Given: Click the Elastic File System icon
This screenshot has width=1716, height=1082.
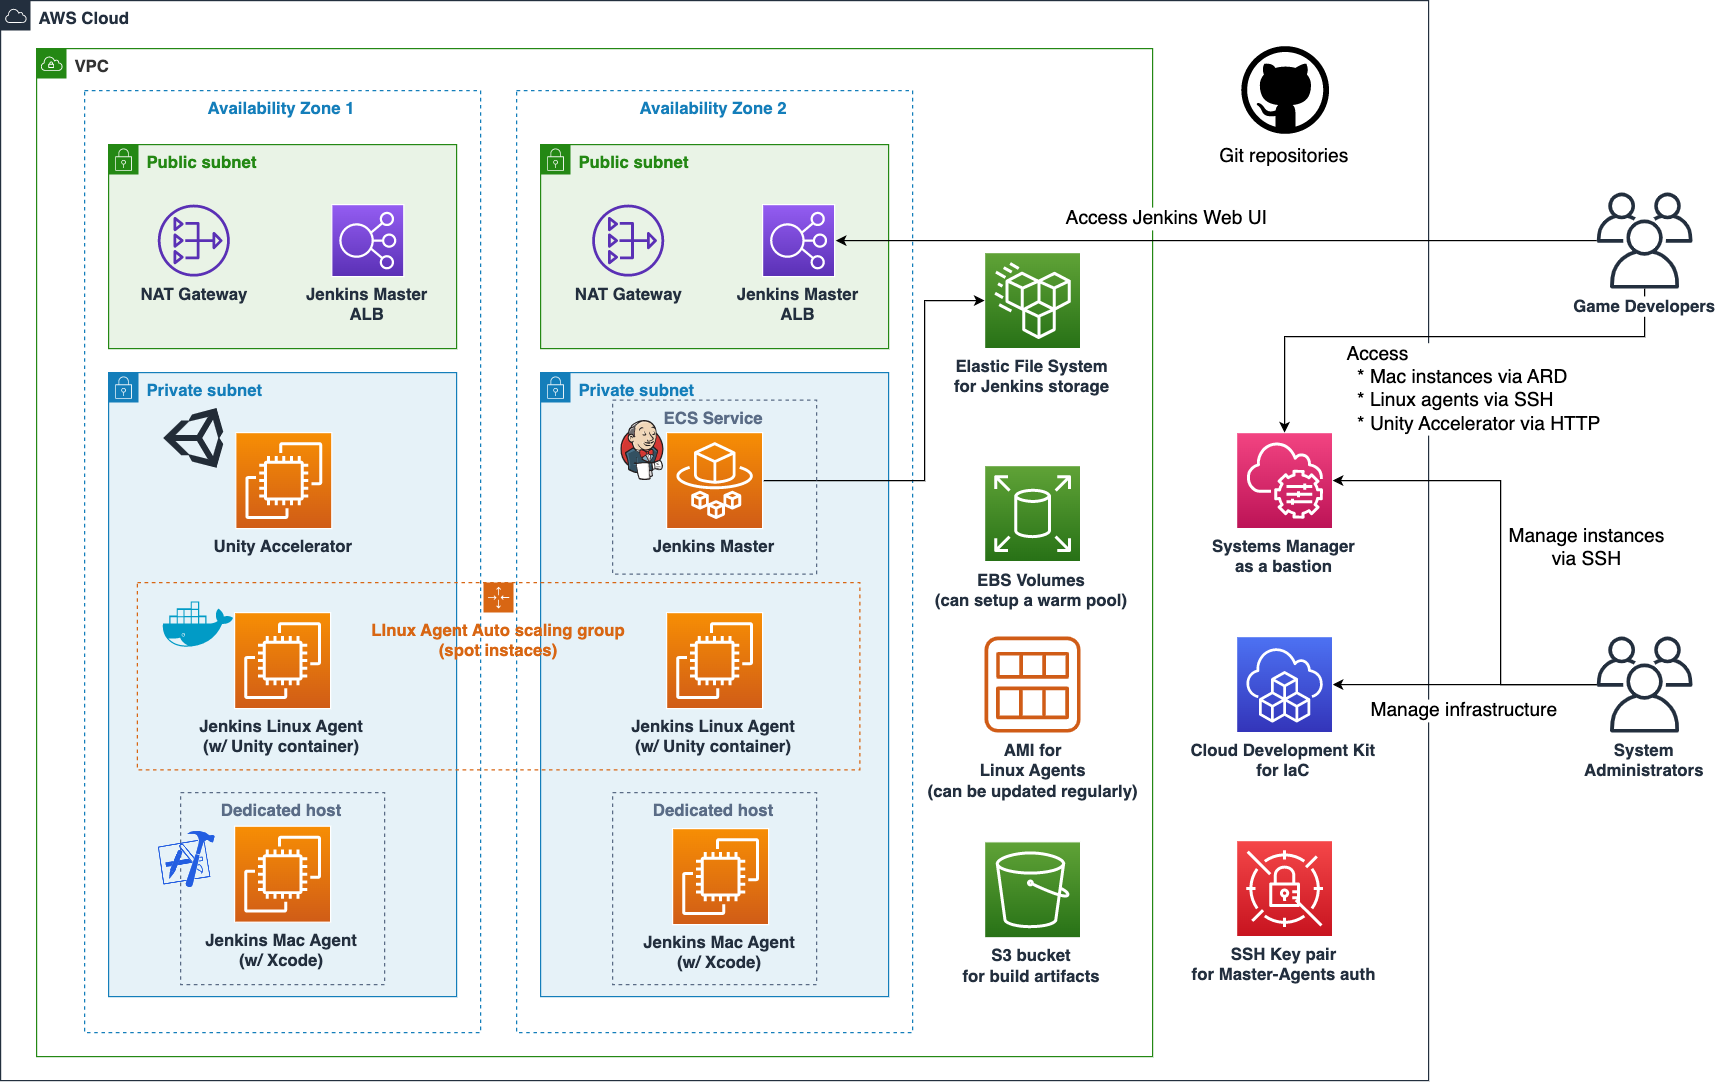Looking at the screenshot, I should pyautogui.click(x=1032, y=300).
